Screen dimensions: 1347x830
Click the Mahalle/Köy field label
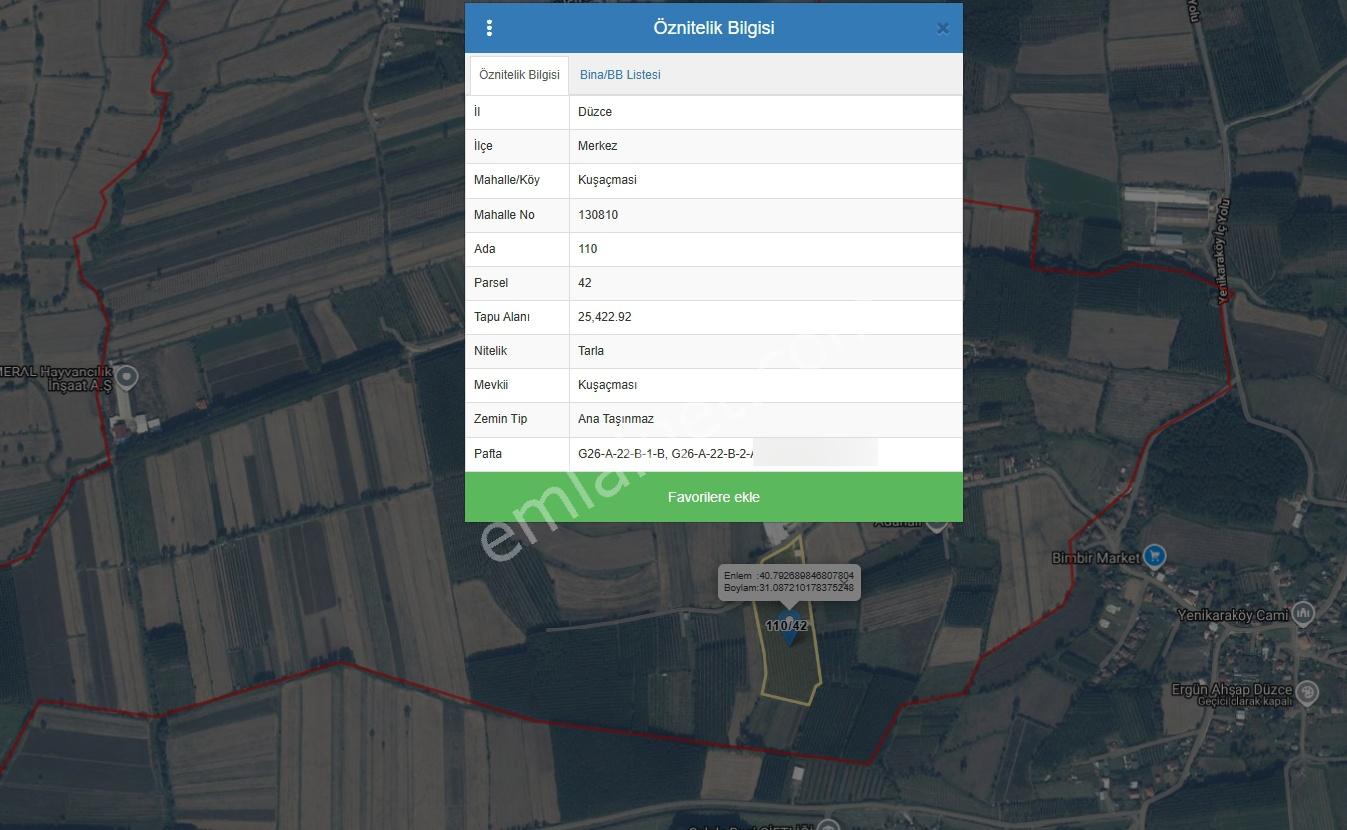pyautogui.click(x=507, y=180)
